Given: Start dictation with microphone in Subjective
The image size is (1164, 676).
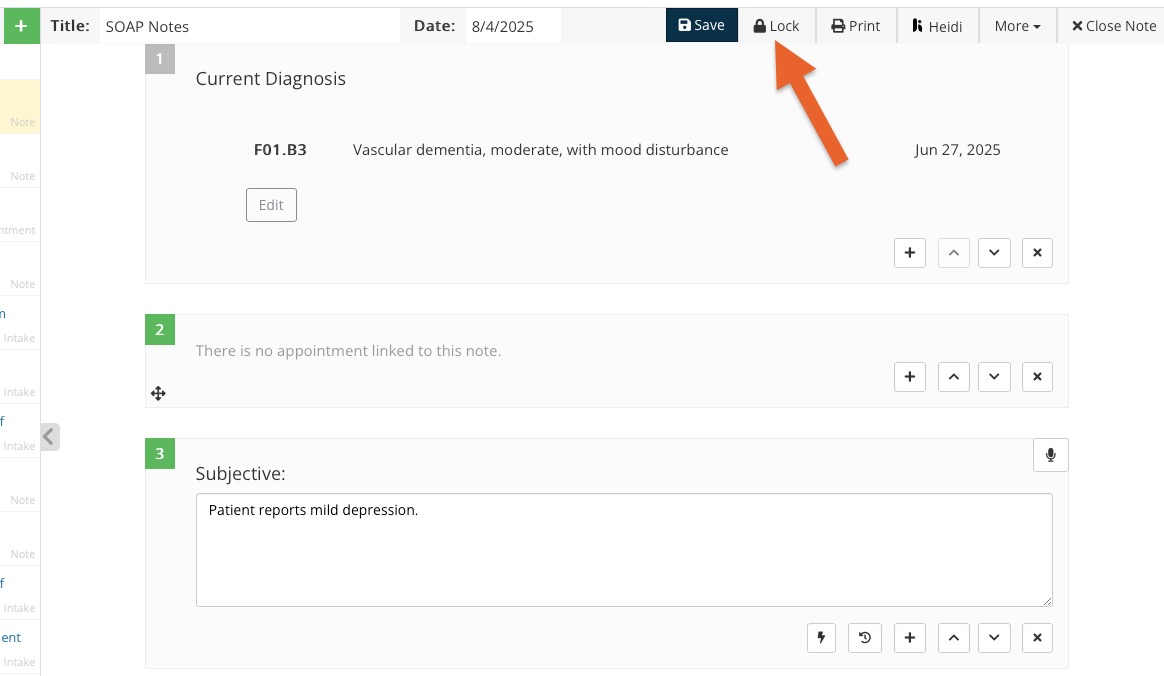Looking at the screenshot, I should click(x=1050, y=455).
